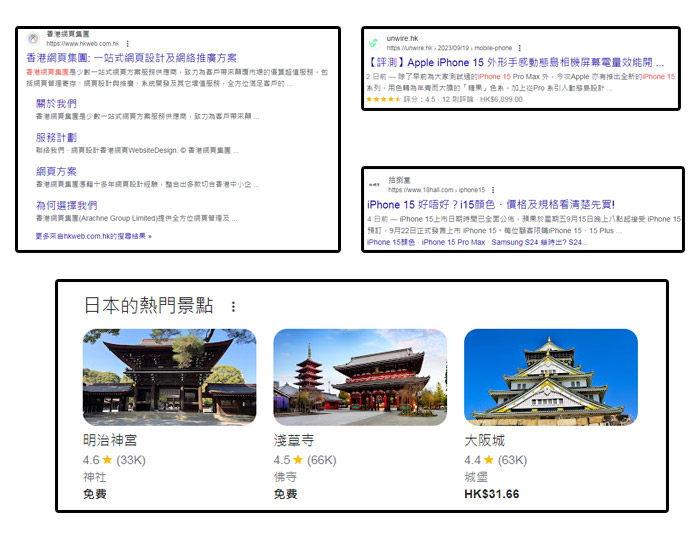The width and height of the screenshot is (700, 541).
Task: Open the Samsung S24 sublink
Action: click(x=539, y=242)
